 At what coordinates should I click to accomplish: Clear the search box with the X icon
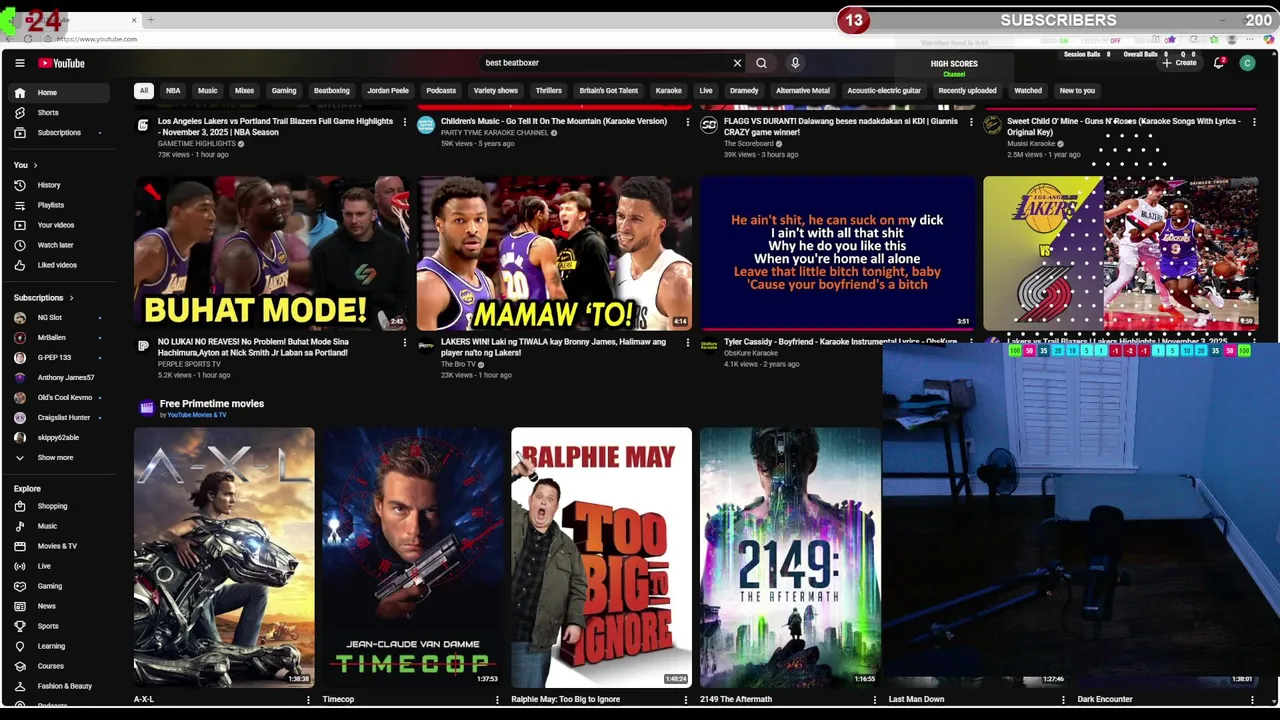(737, 63)
